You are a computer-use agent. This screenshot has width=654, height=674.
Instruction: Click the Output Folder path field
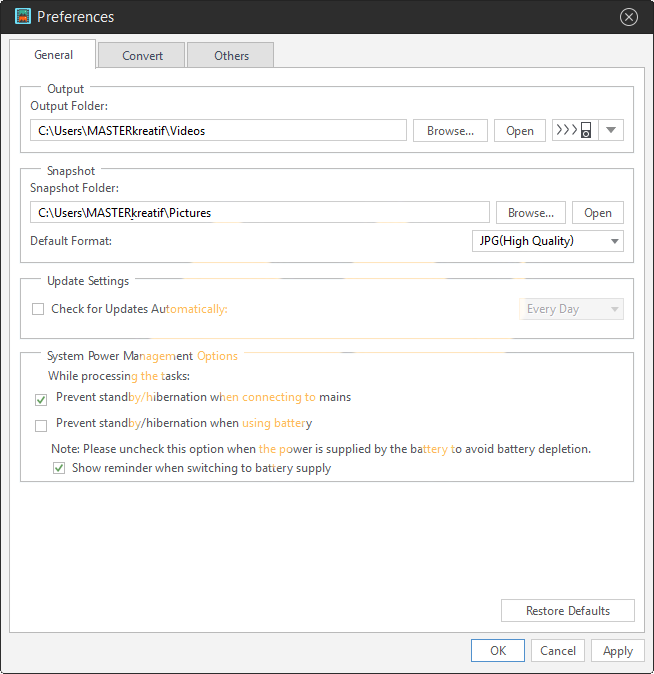point(218,130)
